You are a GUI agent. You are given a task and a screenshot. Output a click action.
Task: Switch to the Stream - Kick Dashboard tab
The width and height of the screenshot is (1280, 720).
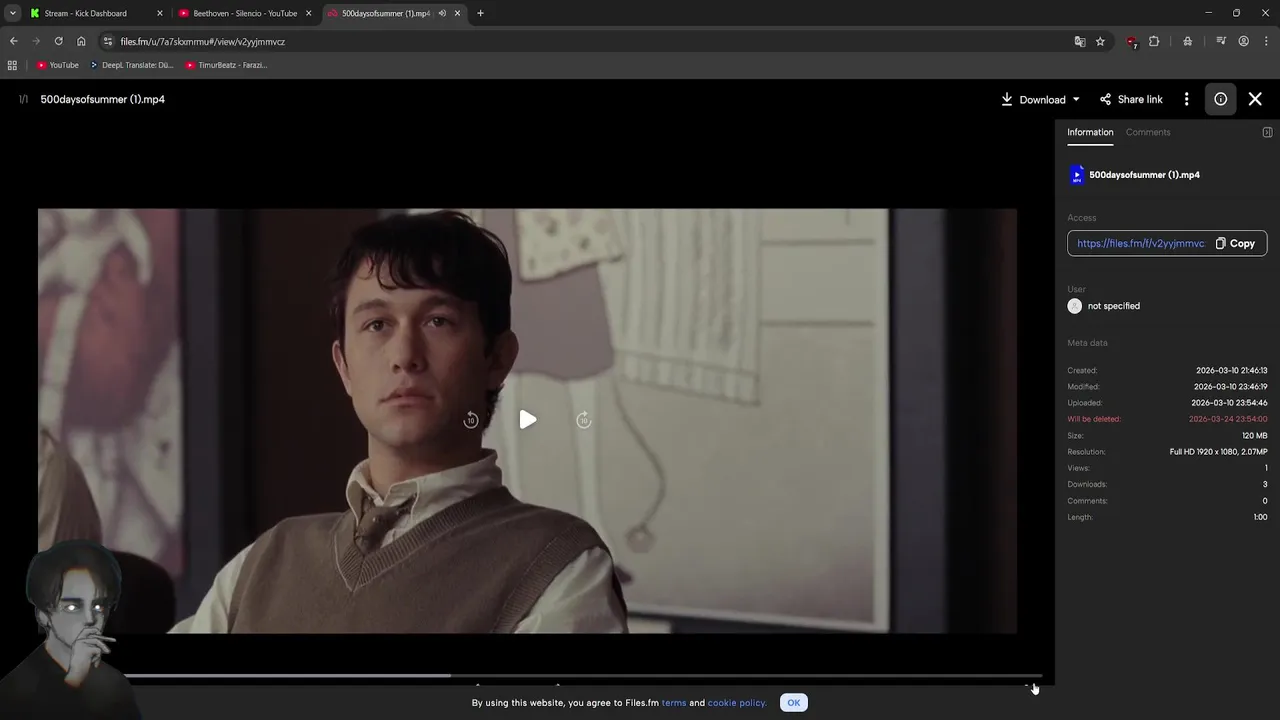click(x=94, y=13)
